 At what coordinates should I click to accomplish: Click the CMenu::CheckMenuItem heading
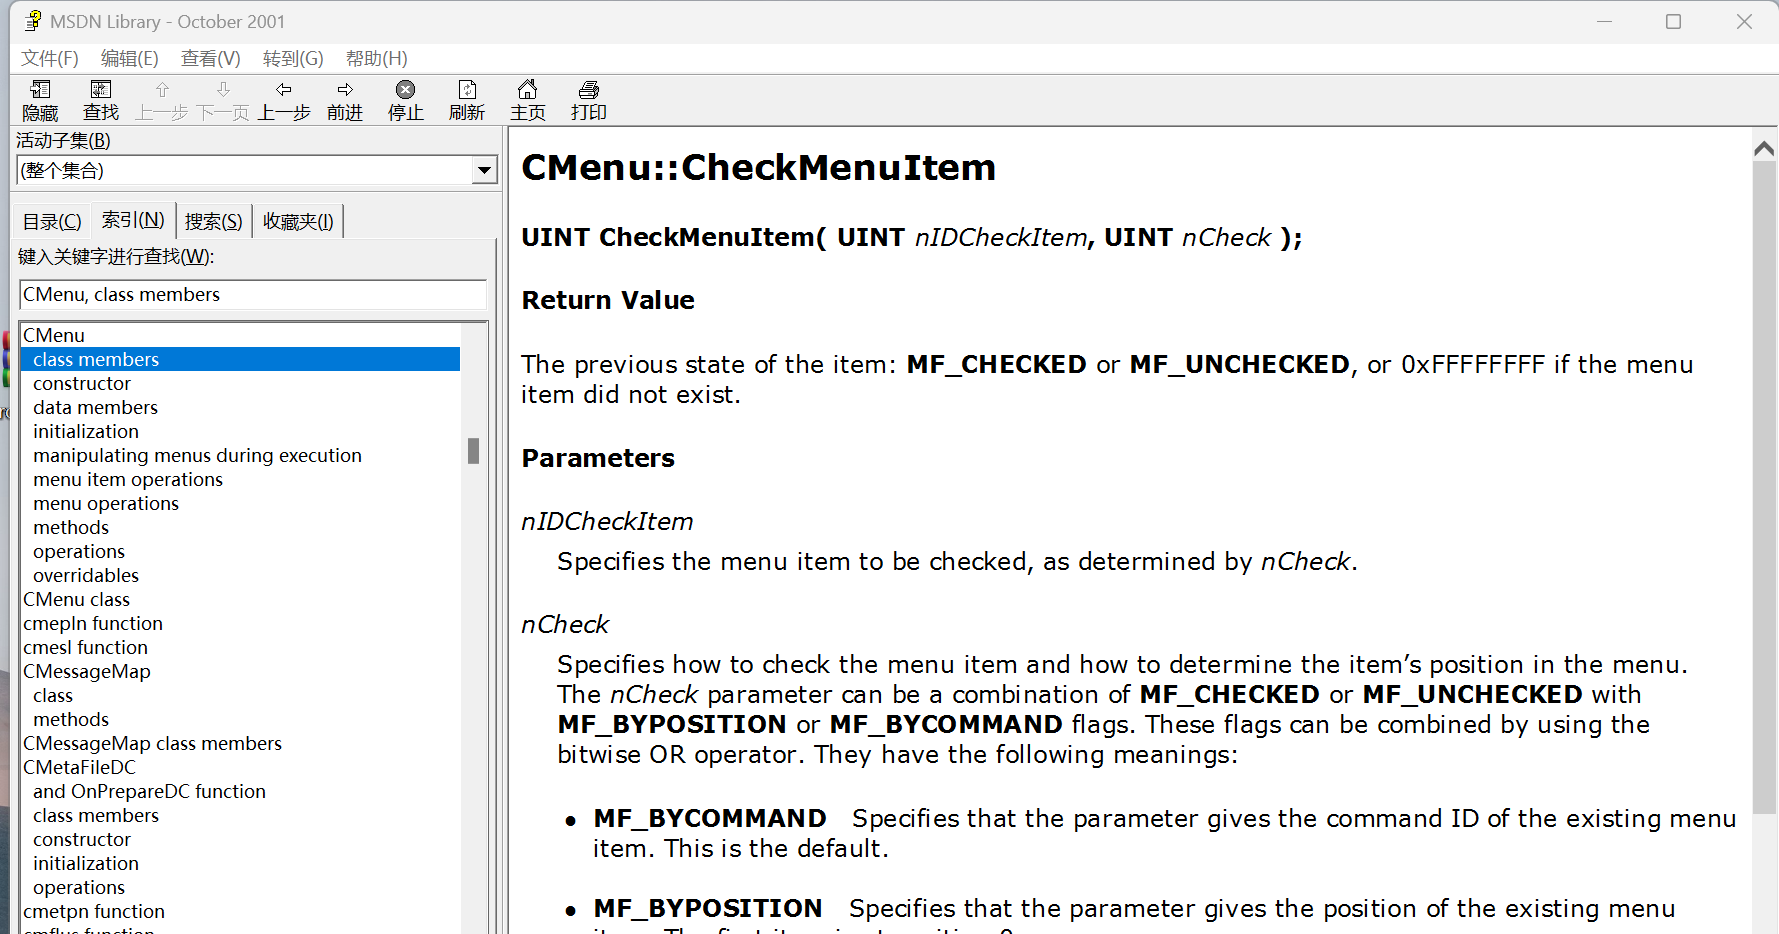tap(759, 167)
